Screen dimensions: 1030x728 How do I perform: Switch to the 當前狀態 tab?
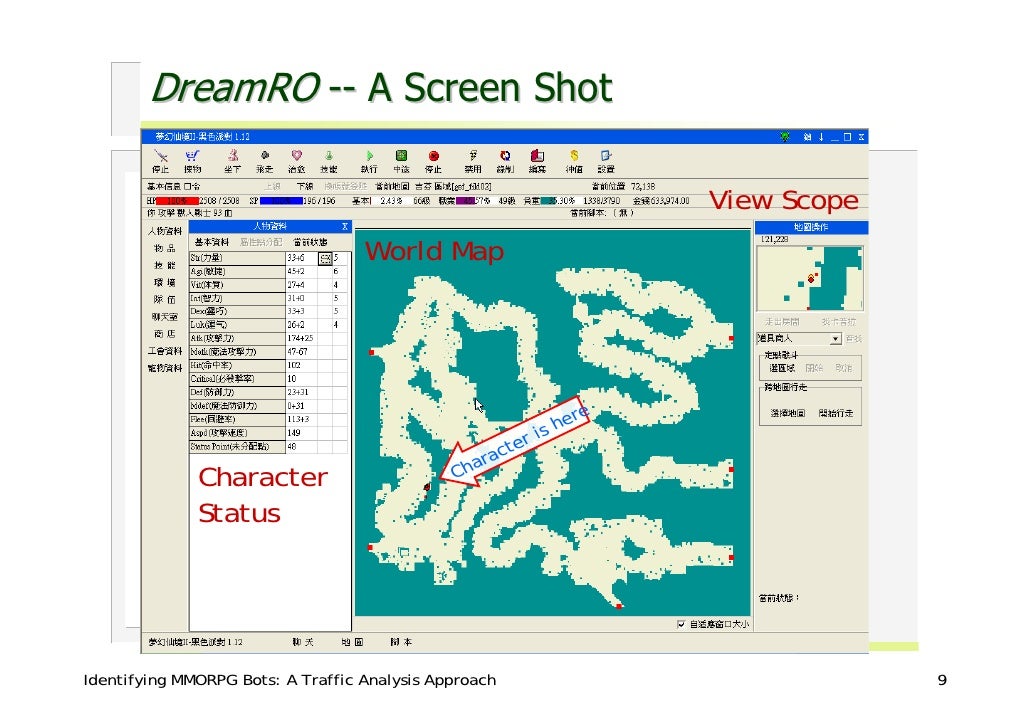310,242
